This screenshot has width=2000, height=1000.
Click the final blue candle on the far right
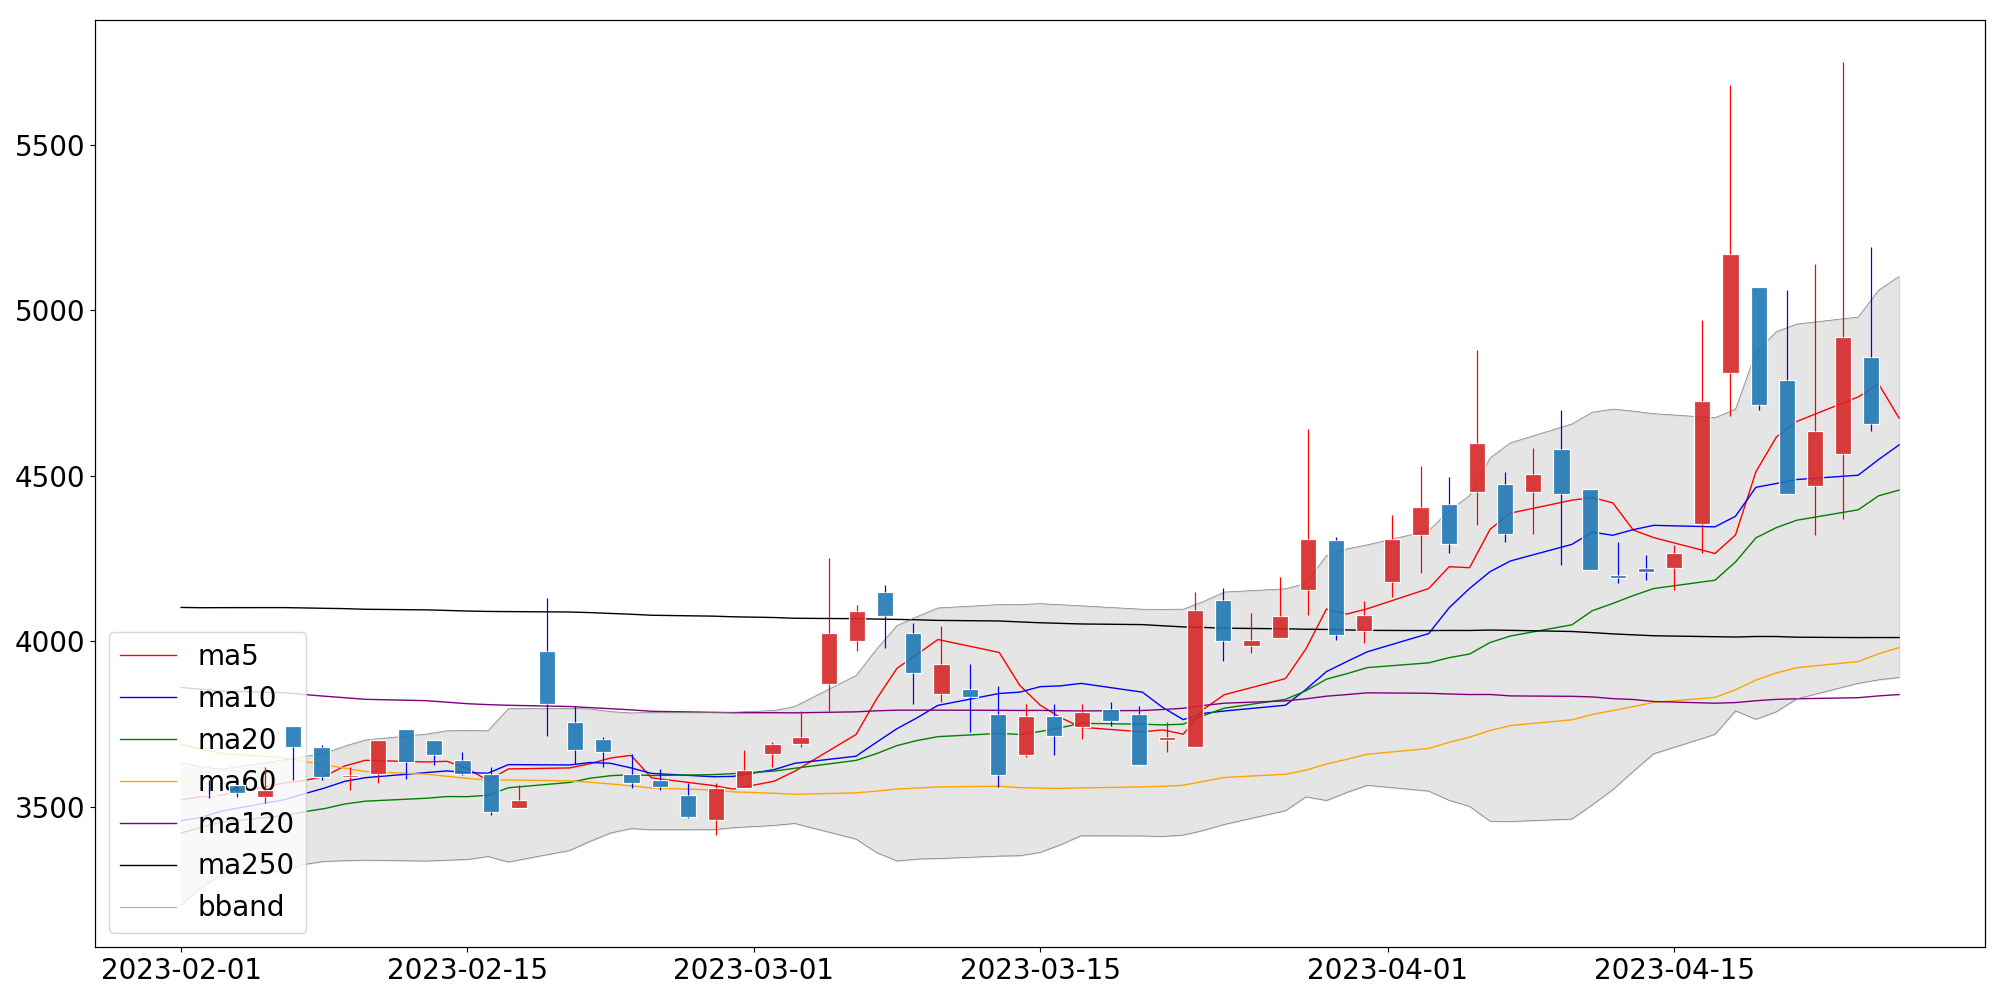tap(1871, 391)
